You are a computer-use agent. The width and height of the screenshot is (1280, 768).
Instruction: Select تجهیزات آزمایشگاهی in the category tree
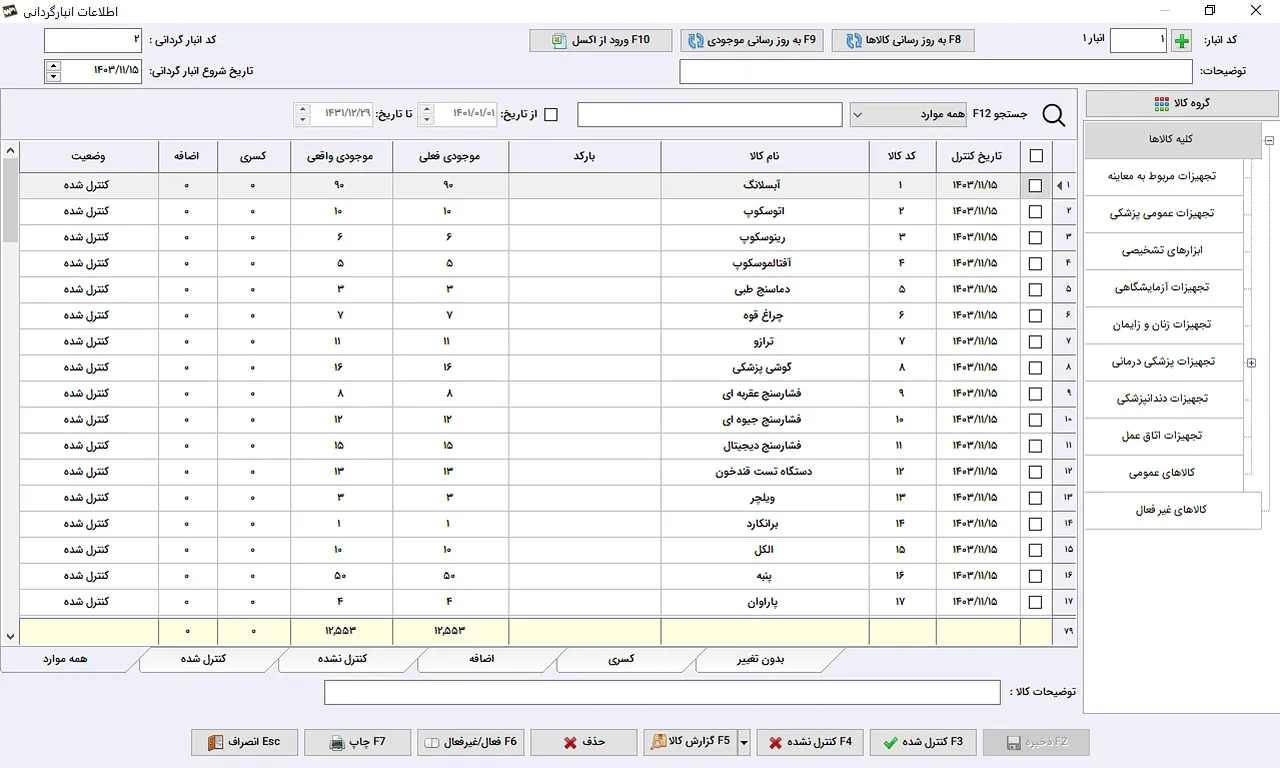pyautogui.click(x=1162, y=288)
